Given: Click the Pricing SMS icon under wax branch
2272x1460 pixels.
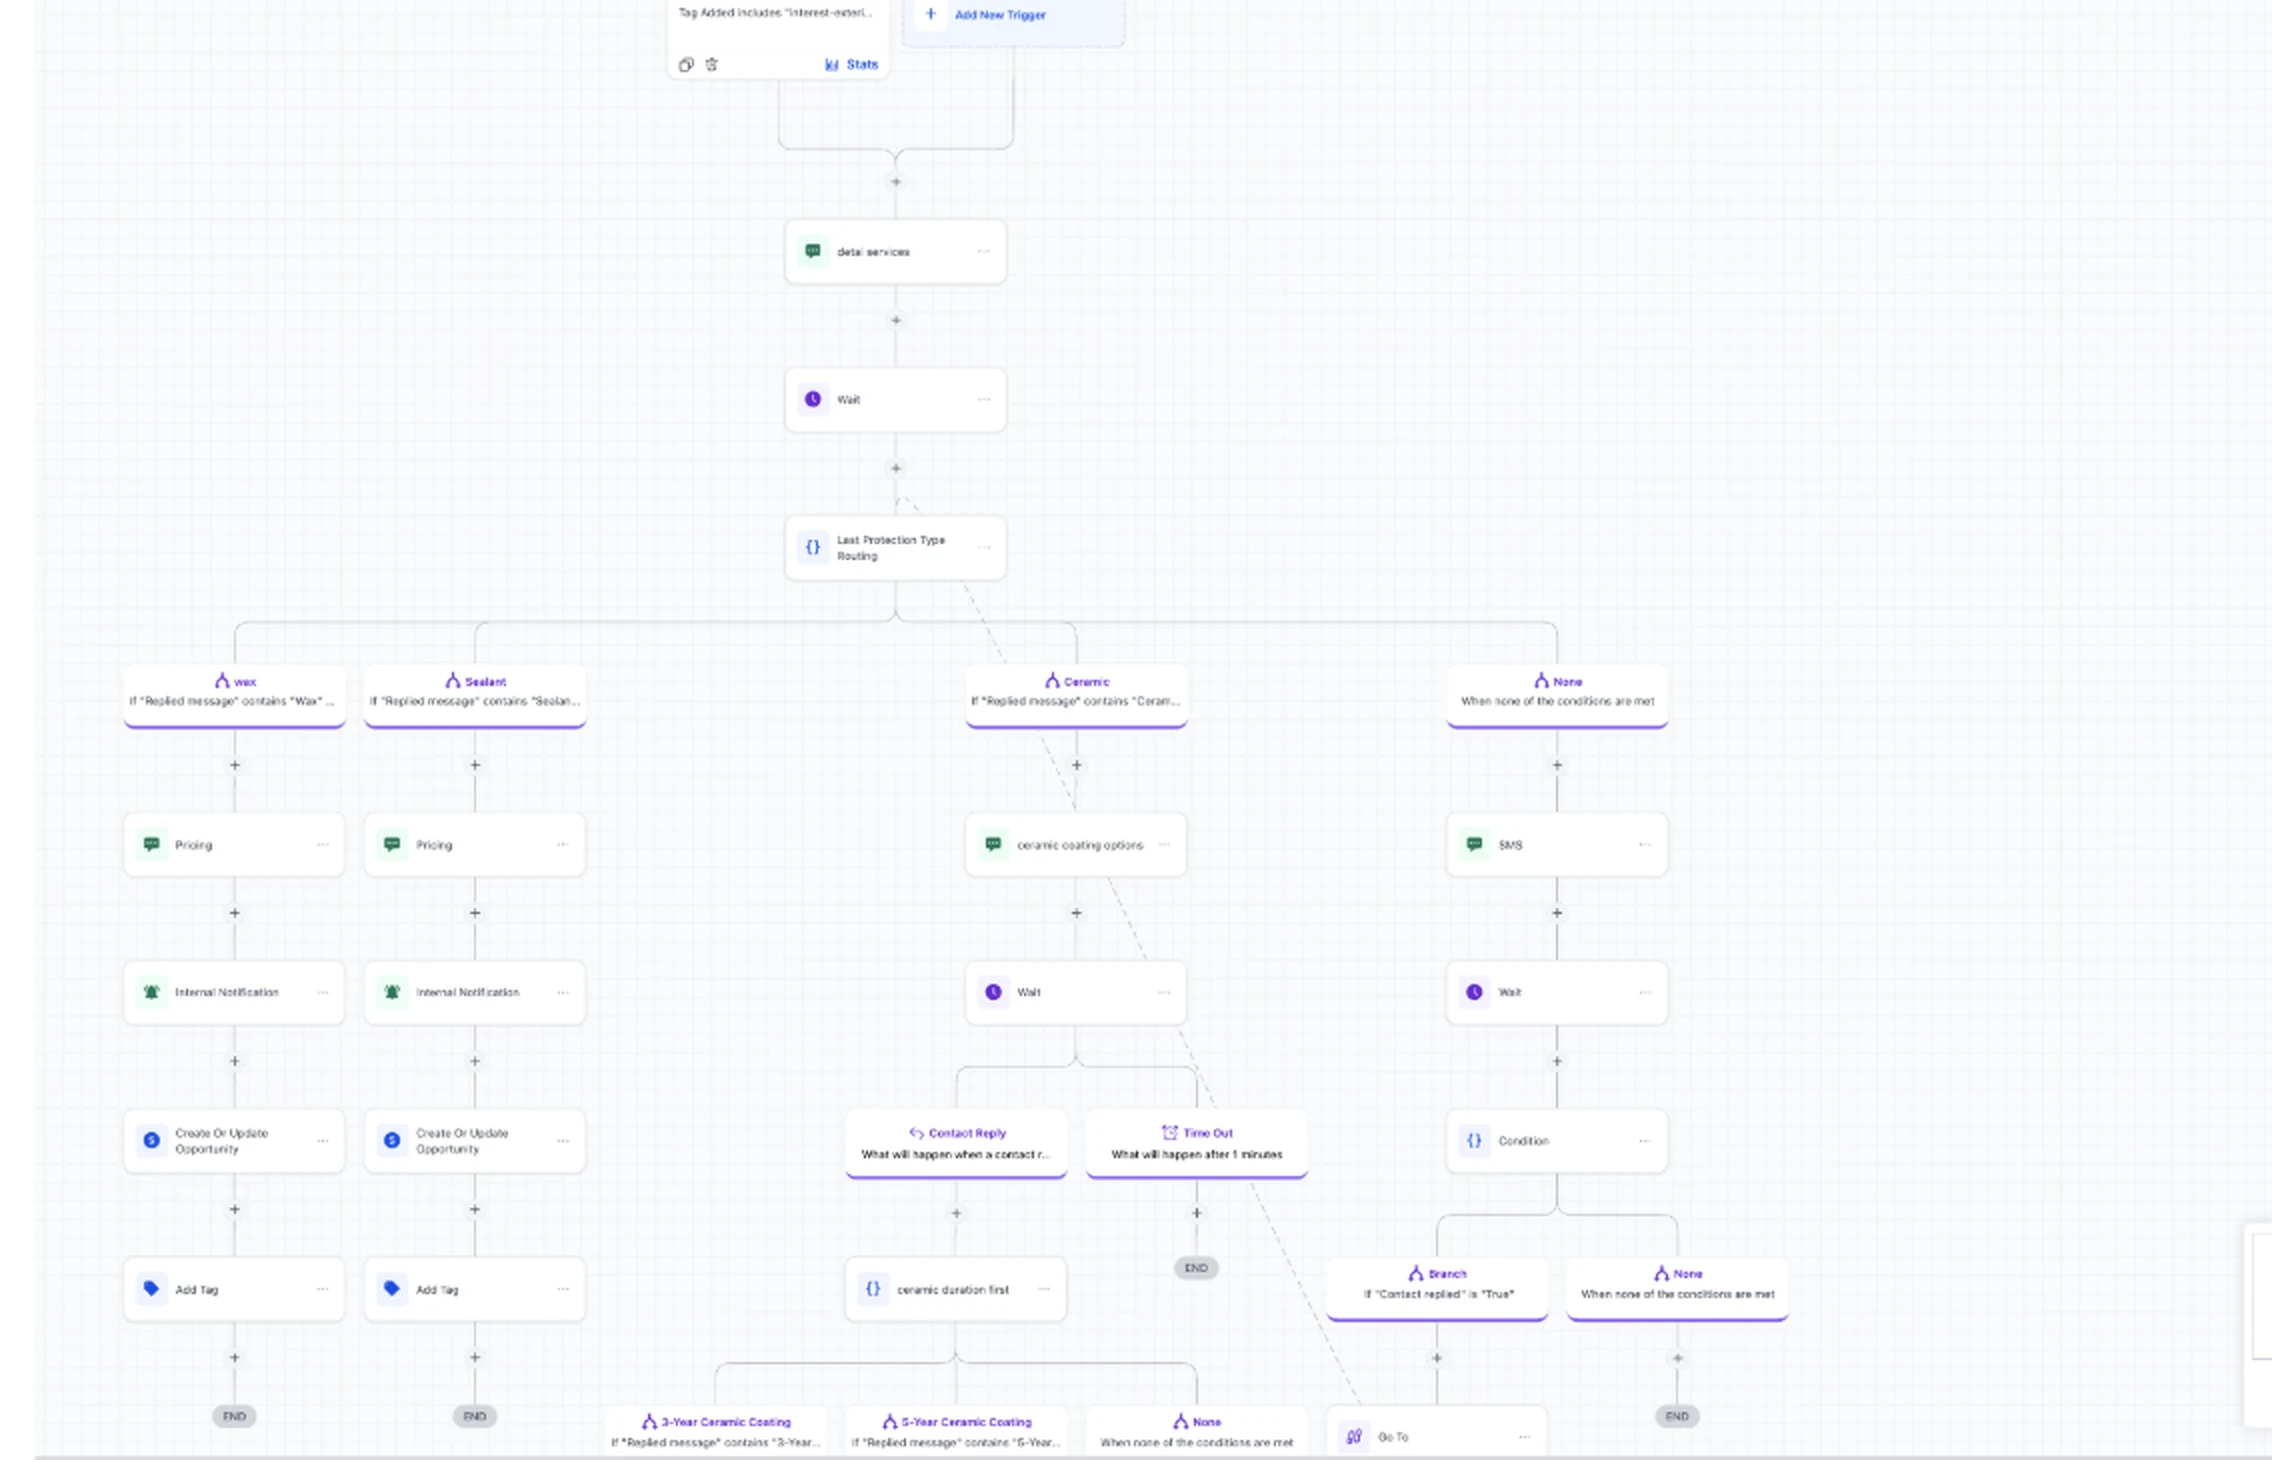Looking at the screenshot, I should tap(152, 844).
